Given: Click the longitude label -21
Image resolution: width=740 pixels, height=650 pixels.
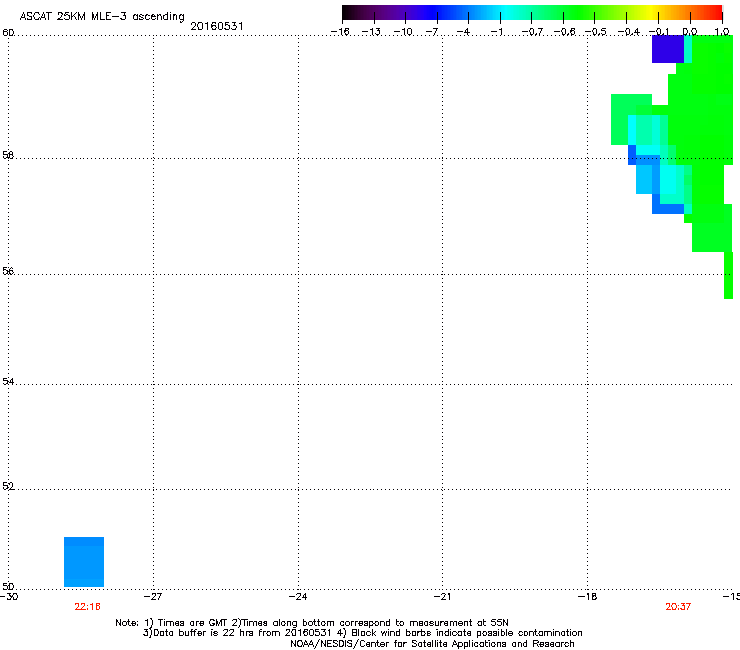Looking at the screenshot, I should 442,596.
